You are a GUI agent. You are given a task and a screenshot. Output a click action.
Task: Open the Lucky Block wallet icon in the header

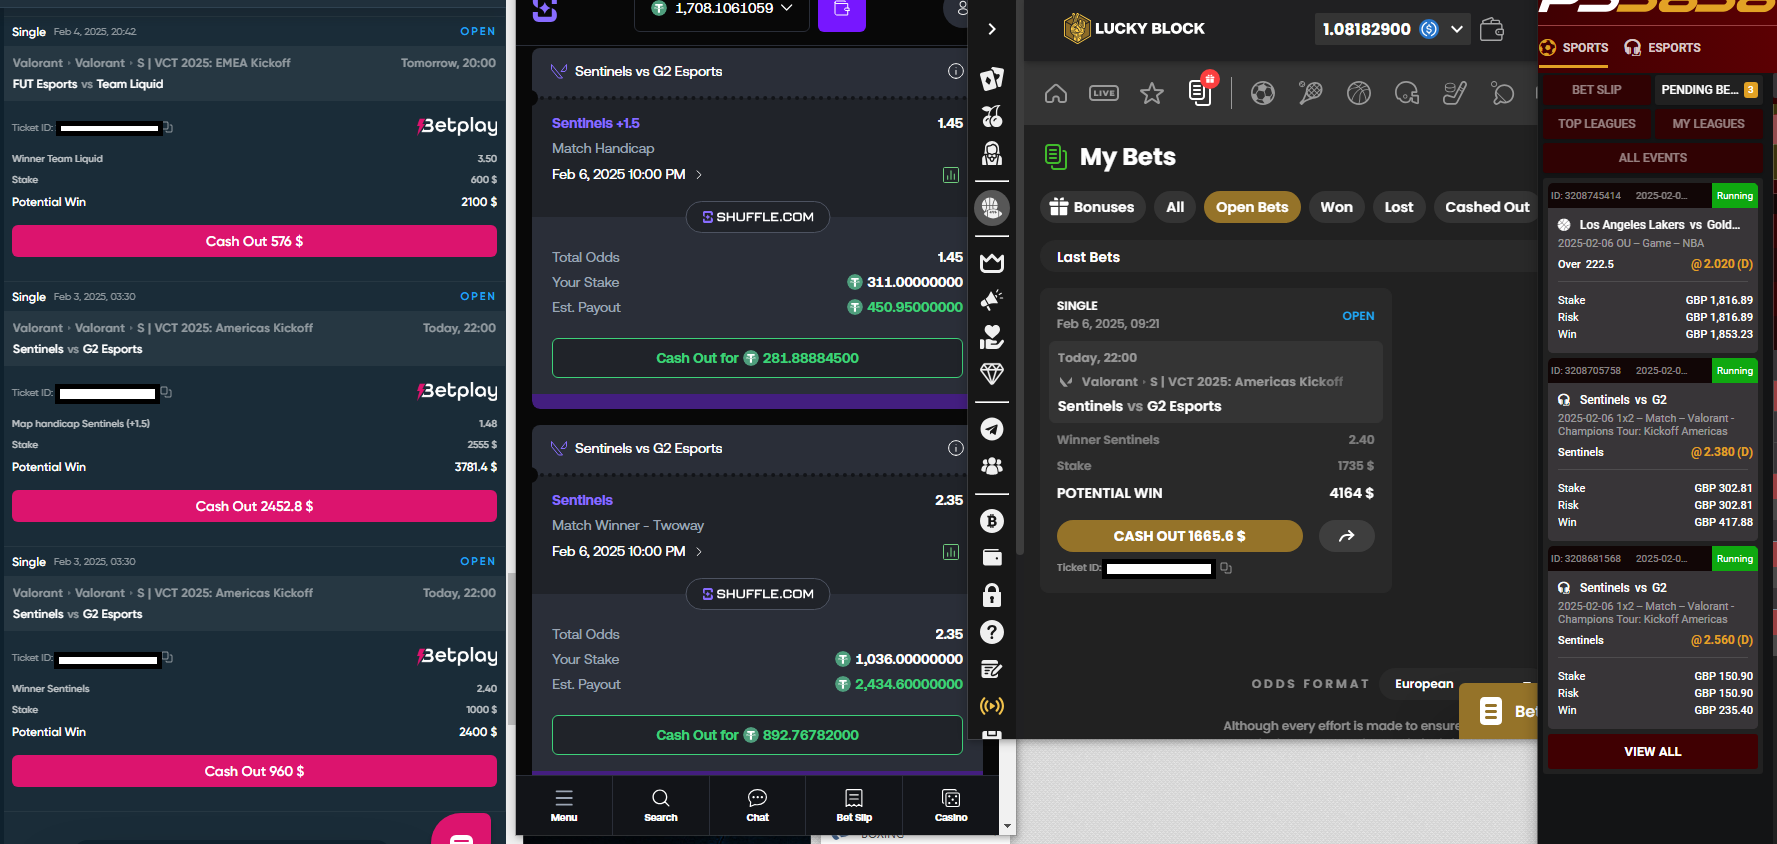click(1492, 29)
